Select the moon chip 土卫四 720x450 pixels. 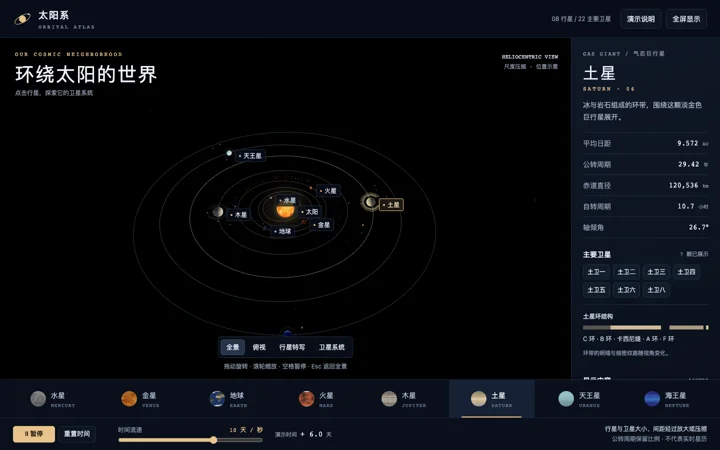tap(686, 272)
